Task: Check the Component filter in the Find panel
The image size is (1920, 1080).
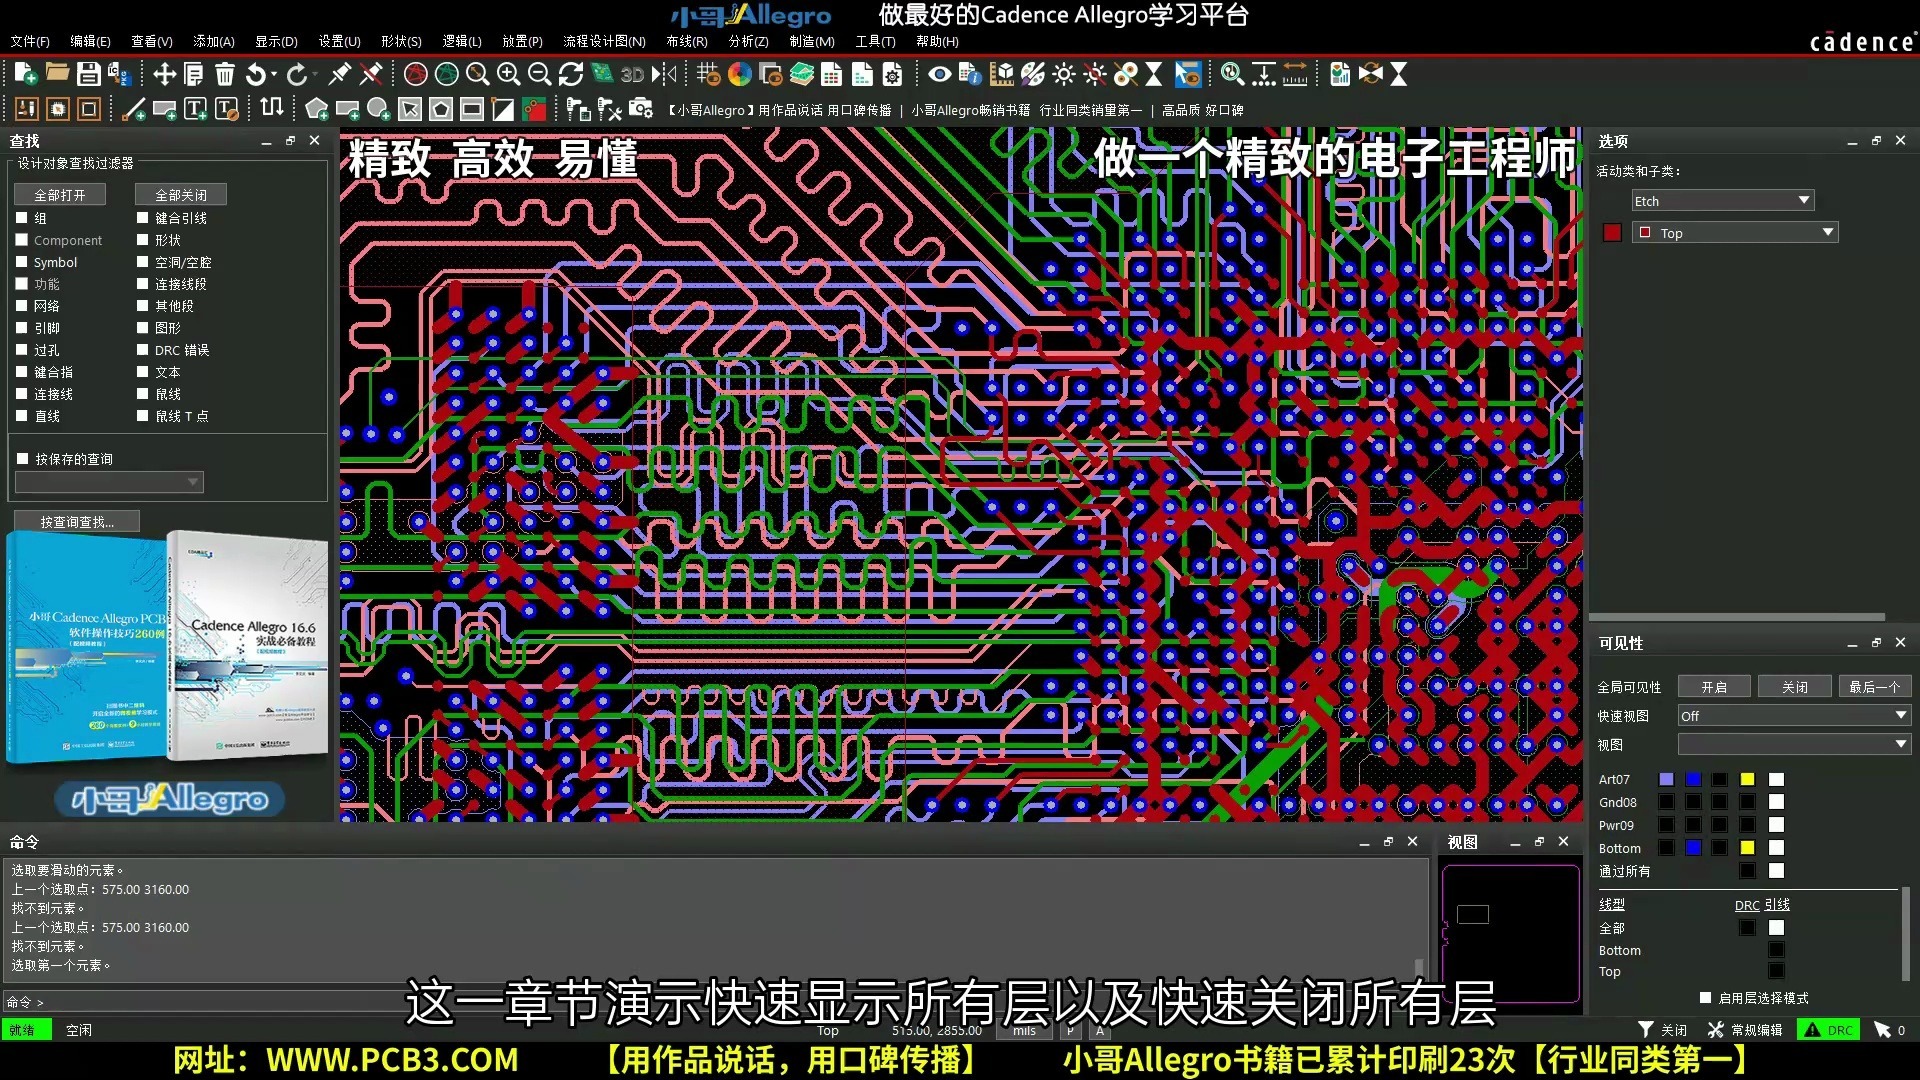Action: (21, 240)
